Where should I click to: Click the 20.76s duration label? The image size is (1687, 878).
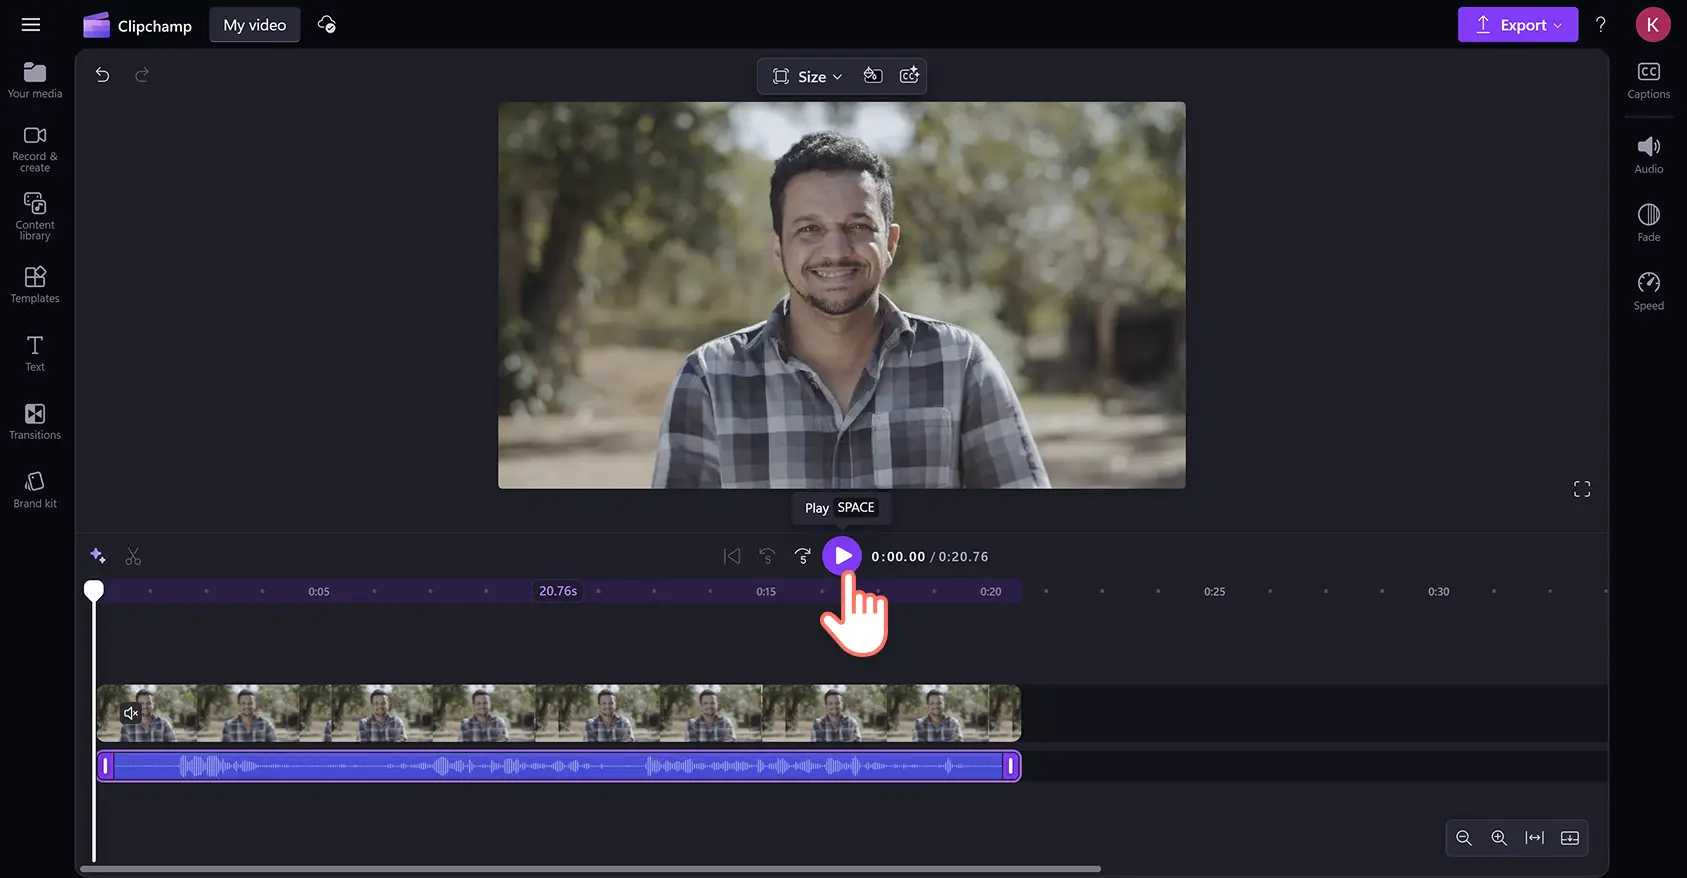[558, 591]
